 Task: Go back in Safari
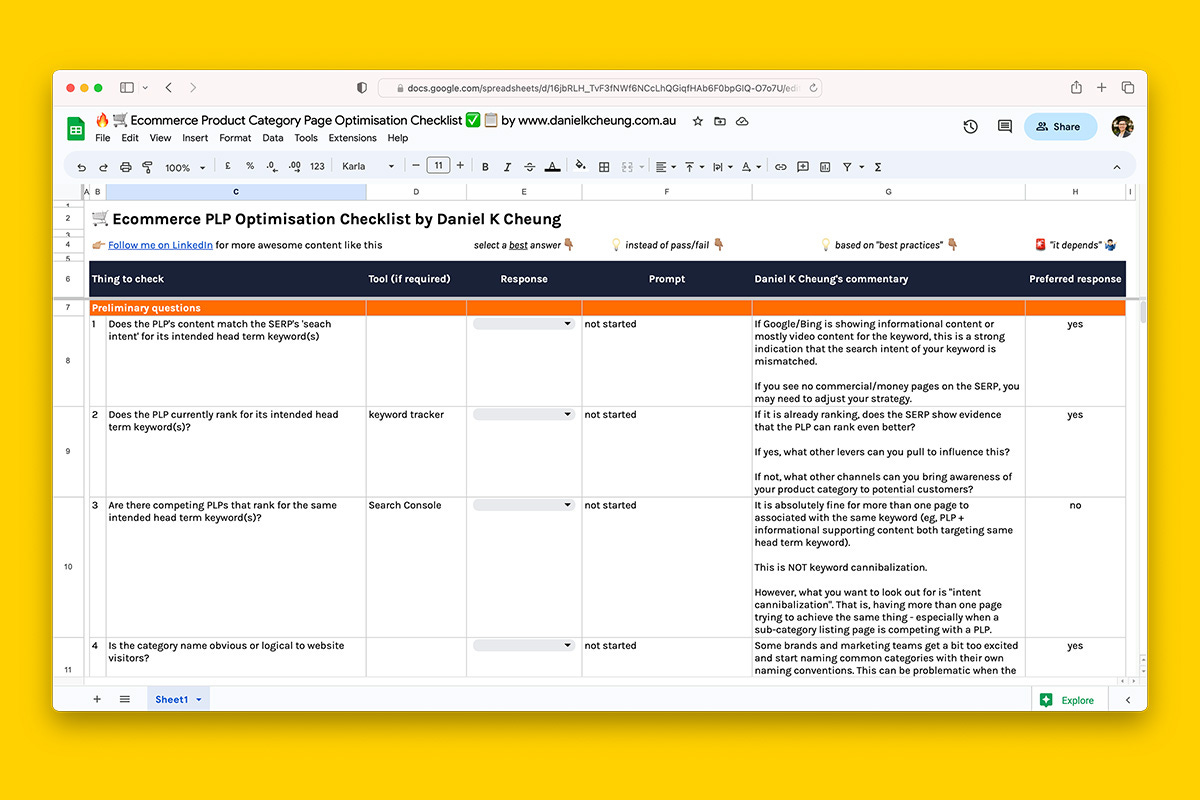click(168, 88)
